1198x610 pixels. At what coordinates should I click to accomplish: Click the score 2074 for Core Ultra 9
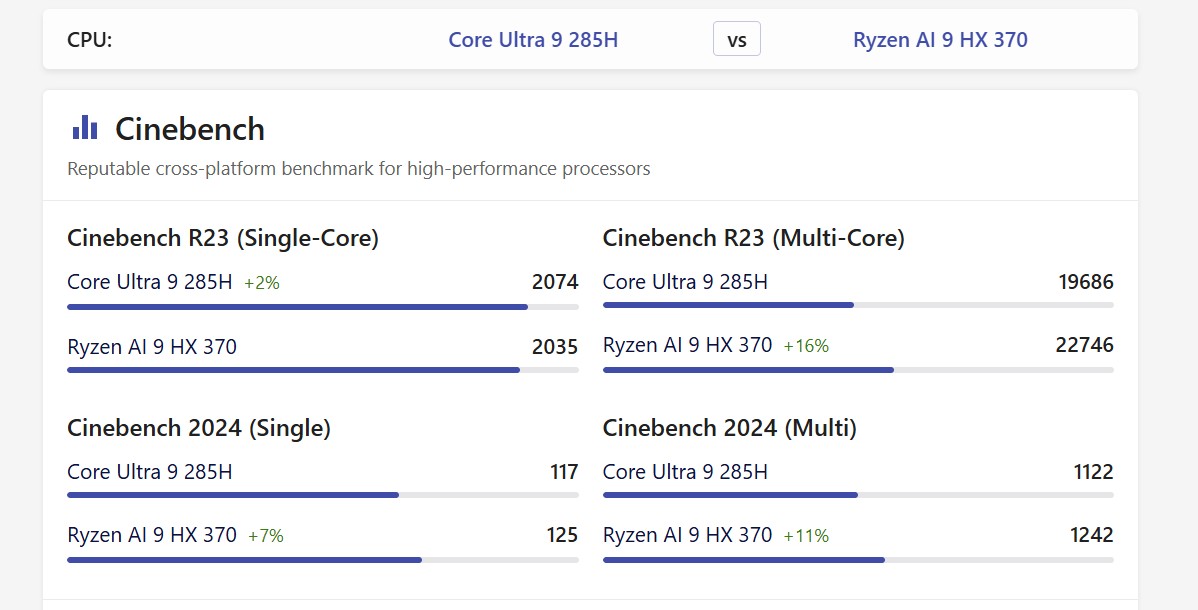558,282
